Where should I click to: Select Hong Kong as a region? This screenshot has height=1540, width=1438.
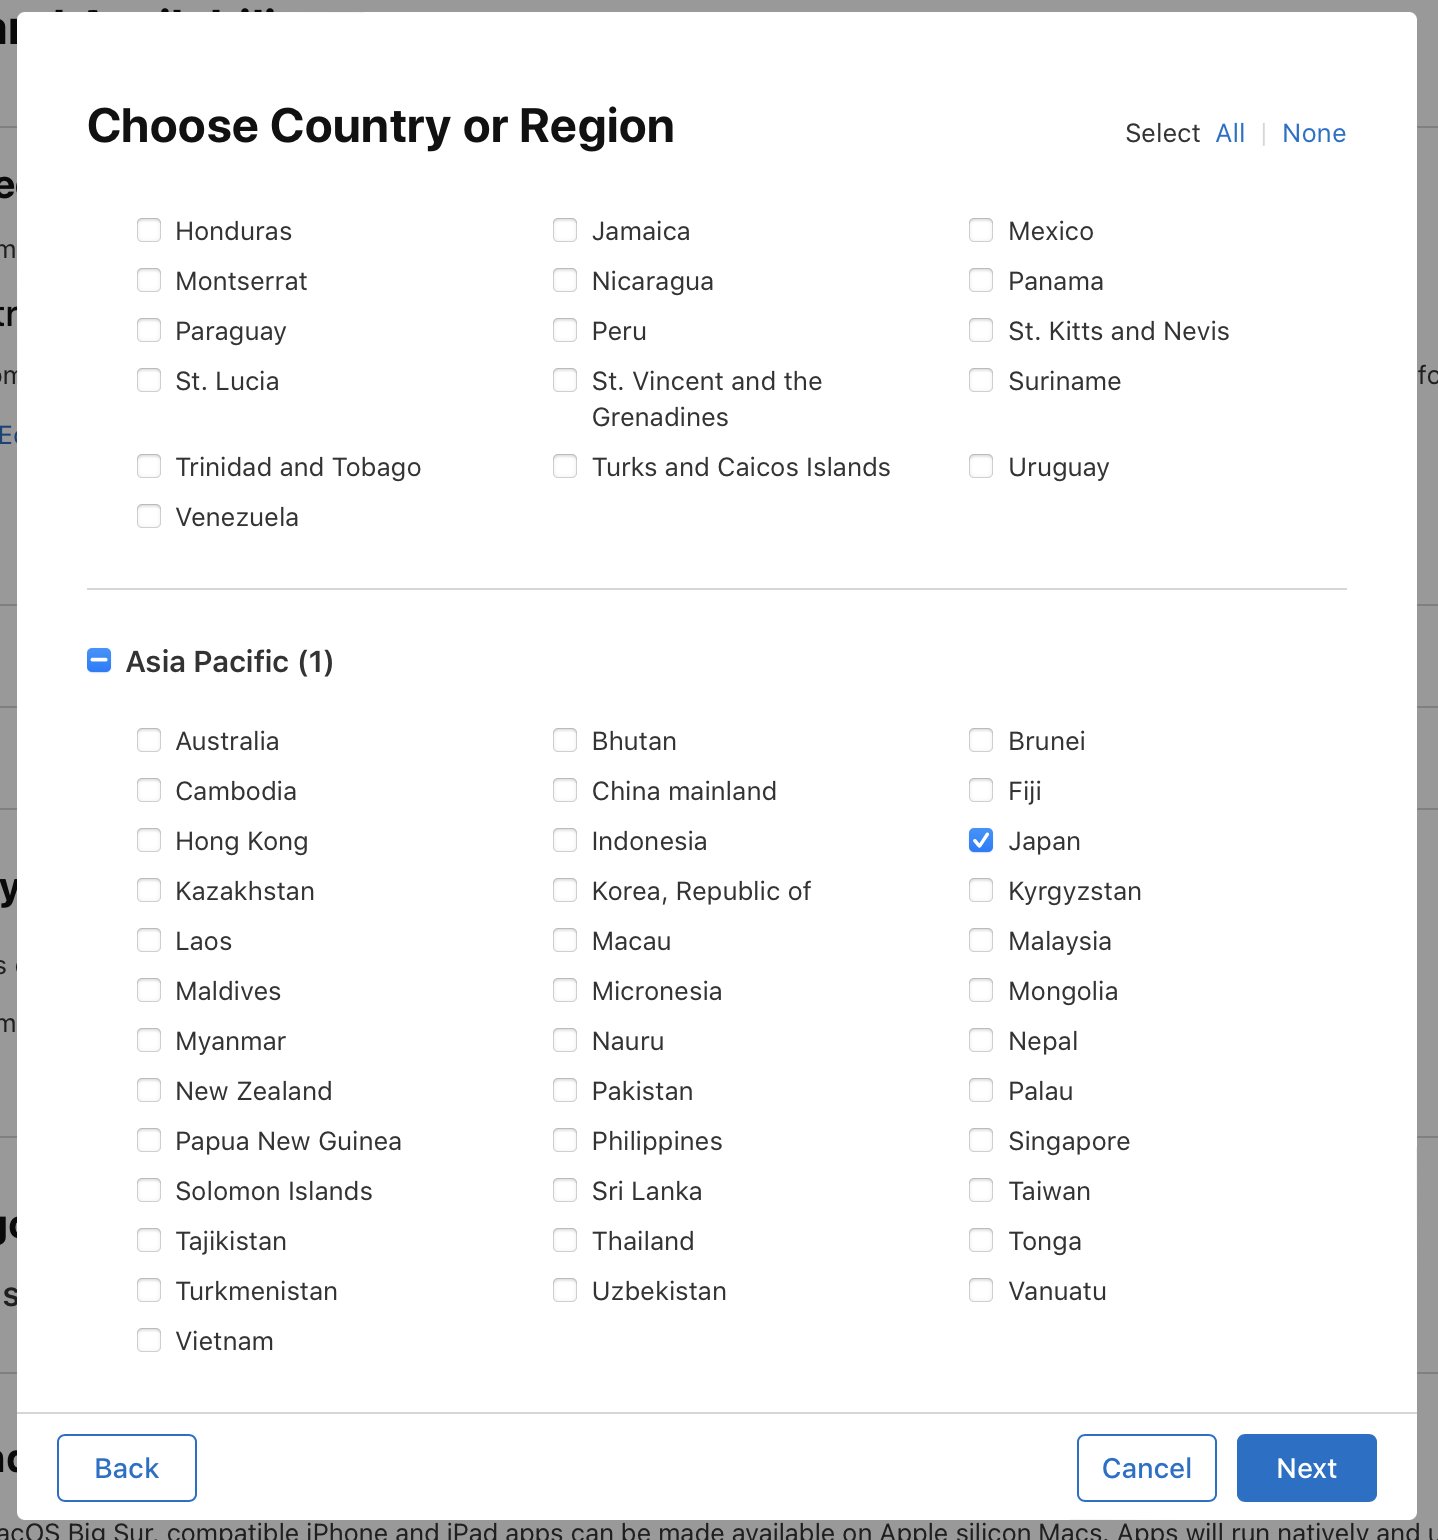(x=148, y=840)
